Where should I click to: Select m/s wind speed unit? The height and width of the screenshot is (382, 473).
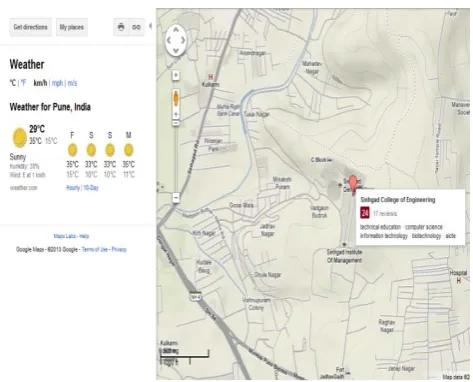click(72, 83)
